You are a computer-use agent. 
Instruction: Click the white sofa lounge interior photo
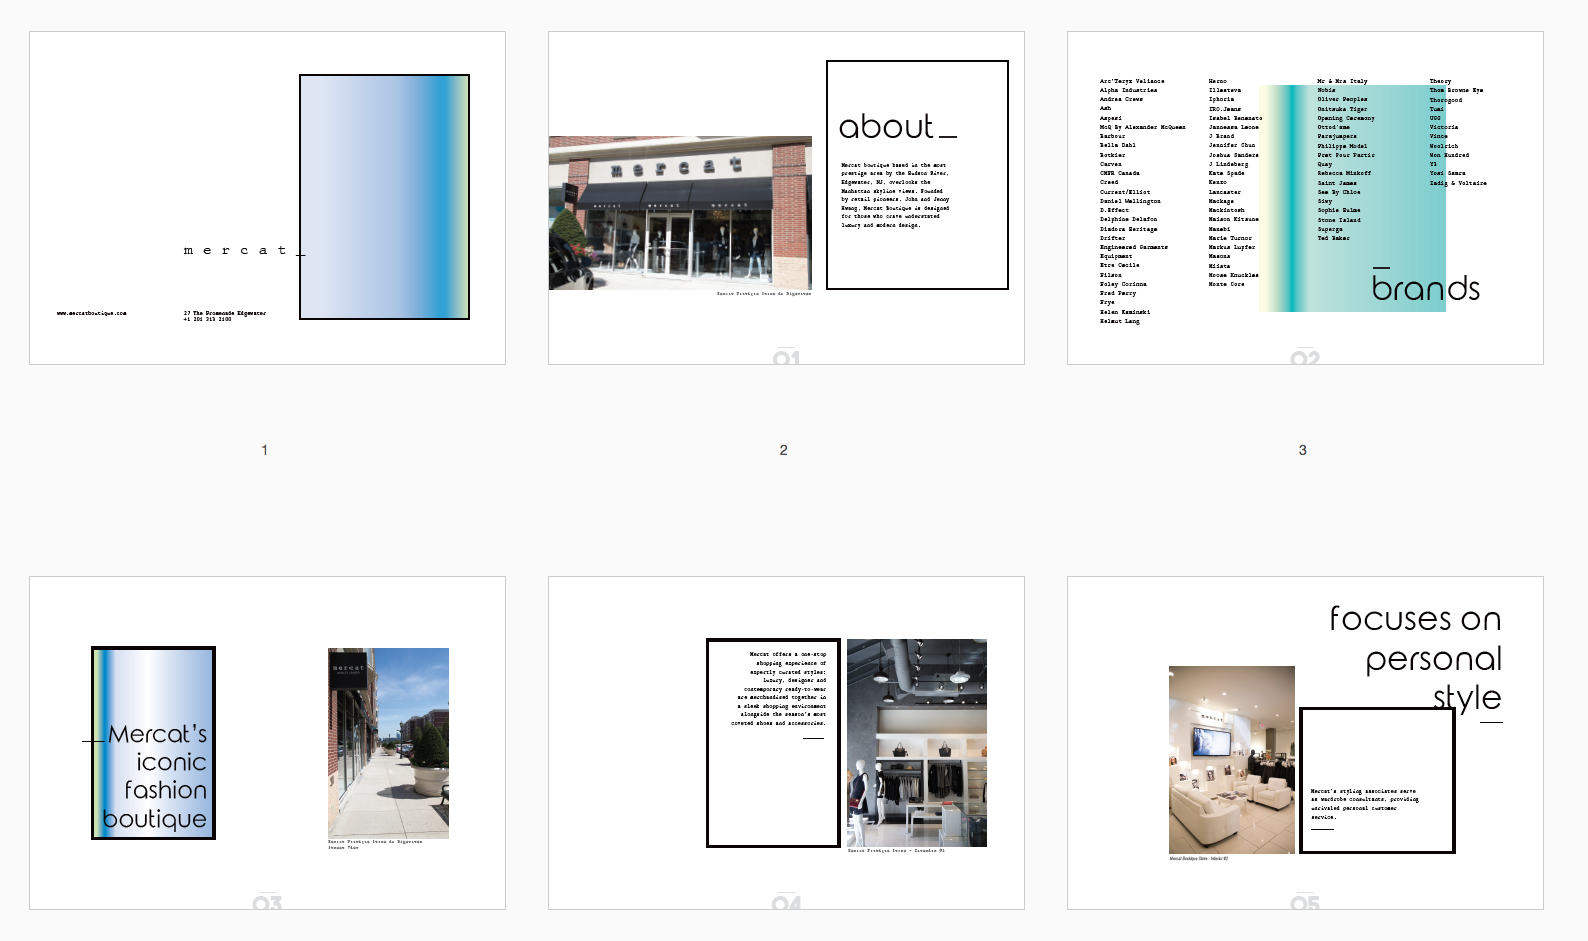point(1232,760)
